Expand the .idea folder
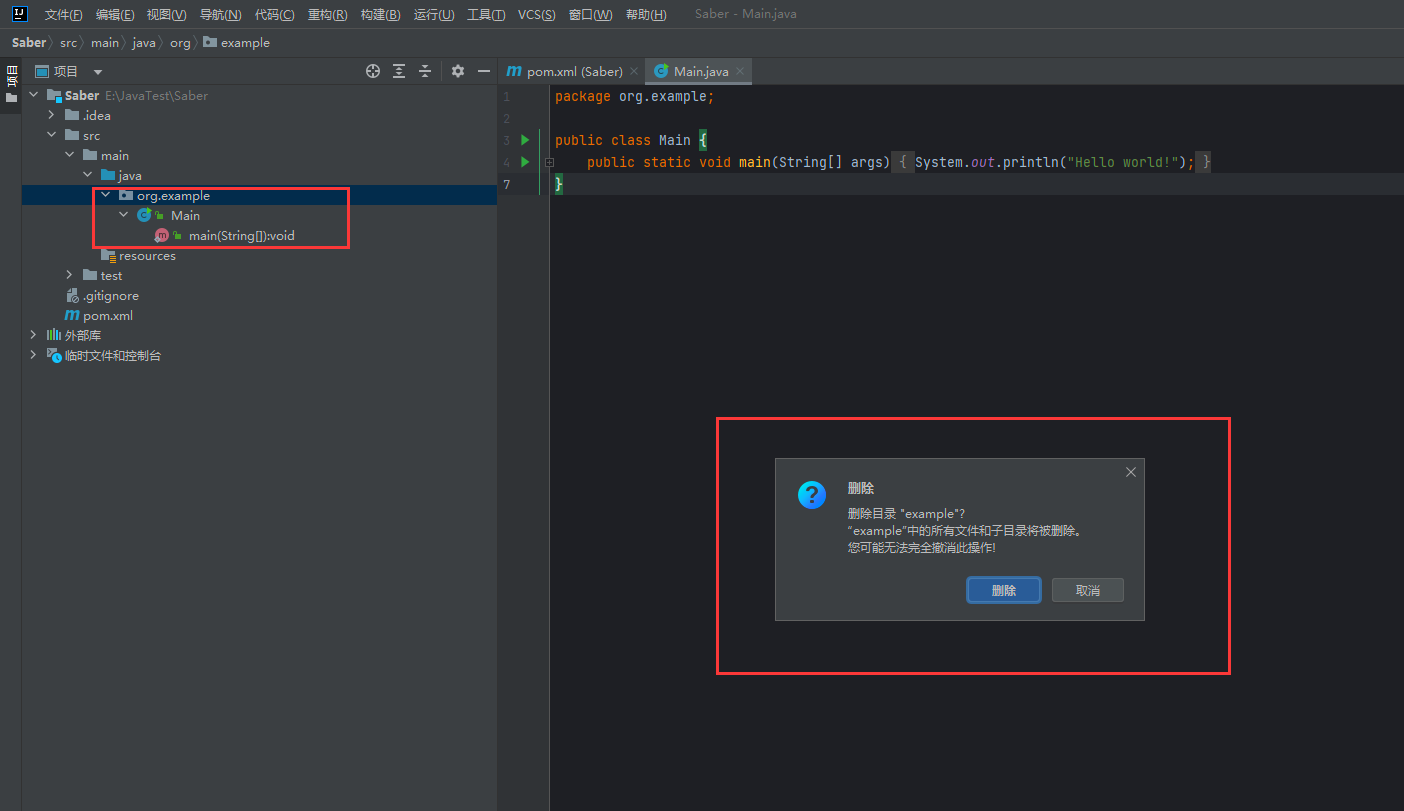This screenshot has height=811, width=1404. 51,116
